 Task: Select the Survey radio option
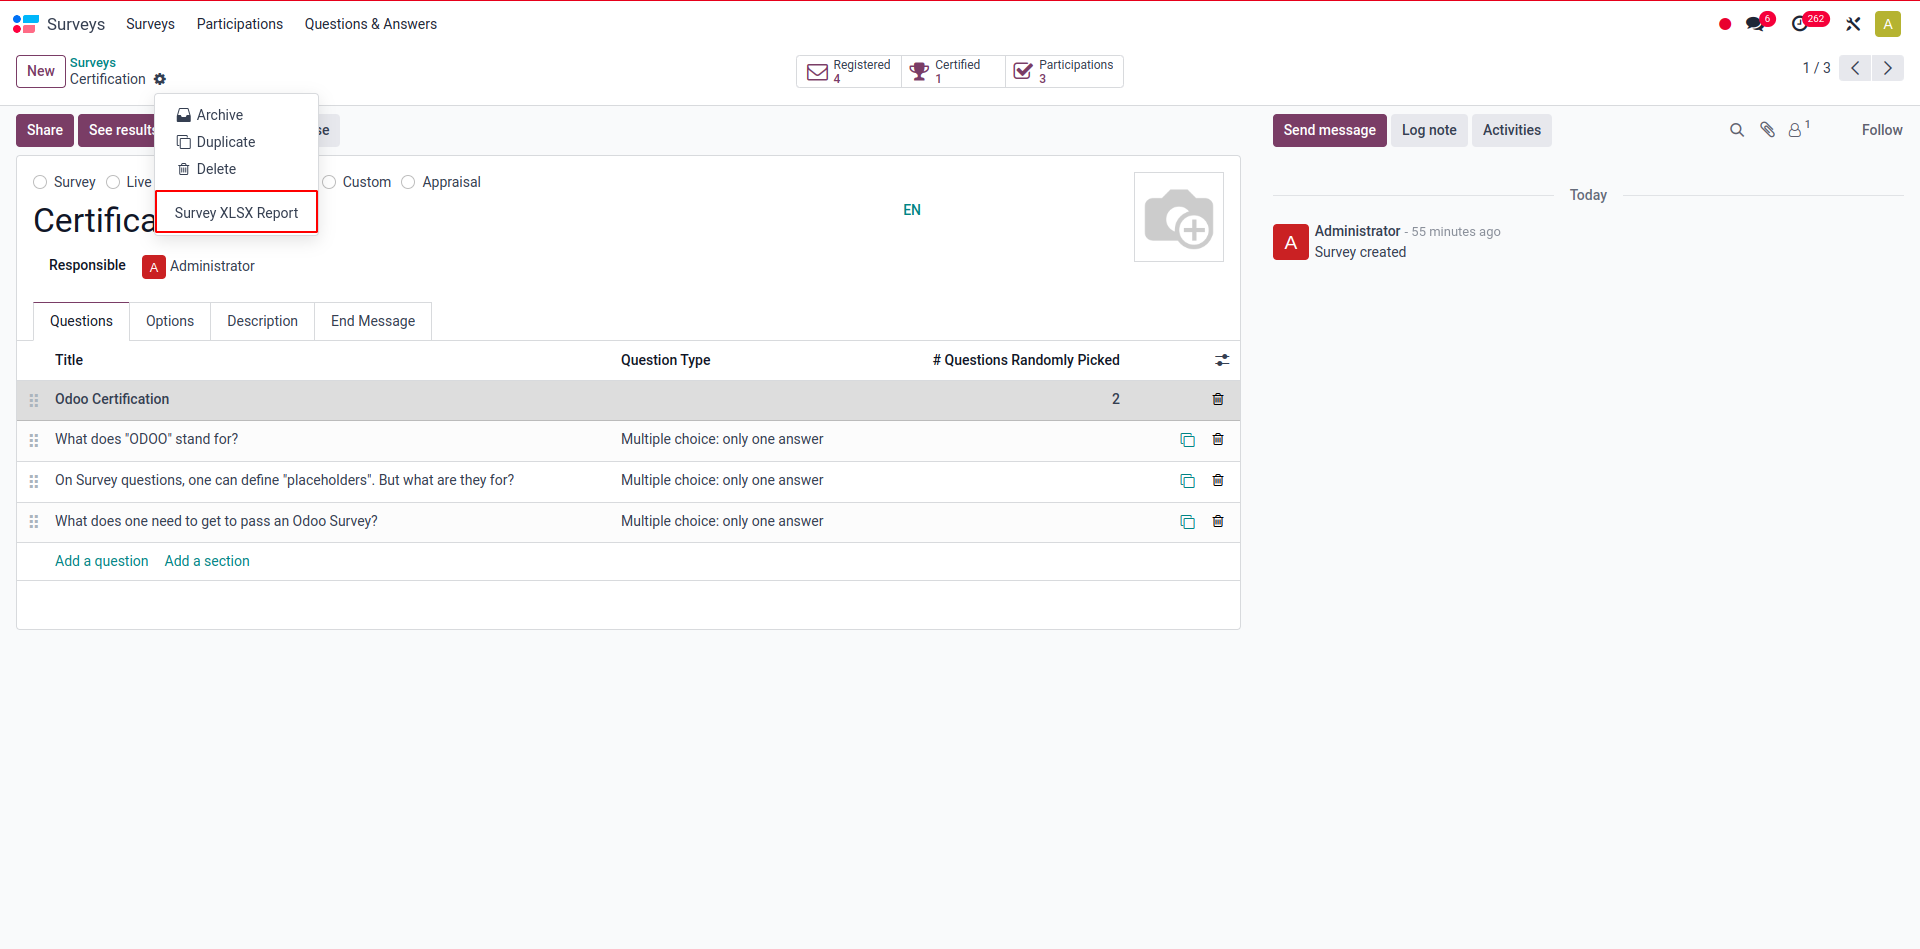(x=40, y=182)
